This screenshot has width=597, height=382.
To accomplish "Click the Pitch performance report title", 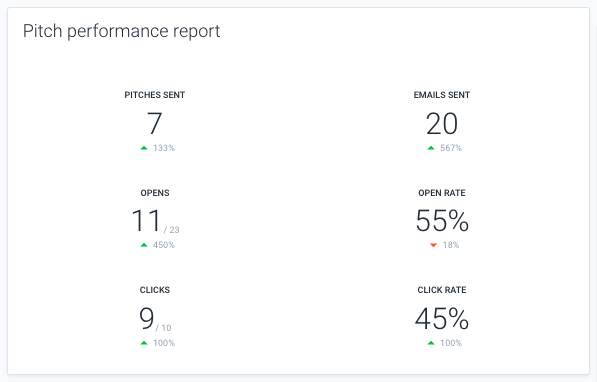I will click(121, 31).
